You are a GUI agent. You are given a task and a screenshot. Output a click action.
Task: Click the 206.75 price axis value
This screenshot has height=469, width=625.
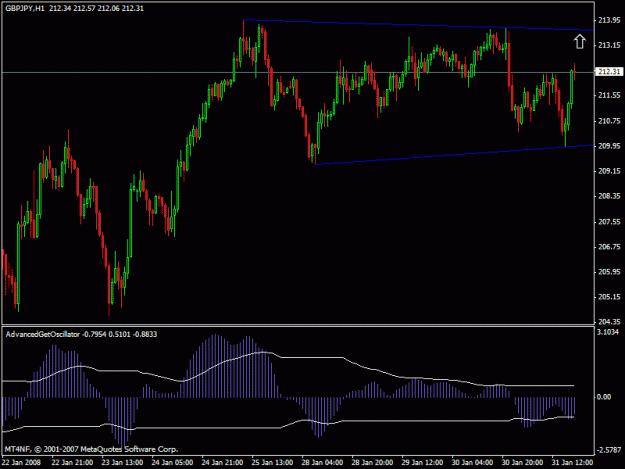click(609, 247)
